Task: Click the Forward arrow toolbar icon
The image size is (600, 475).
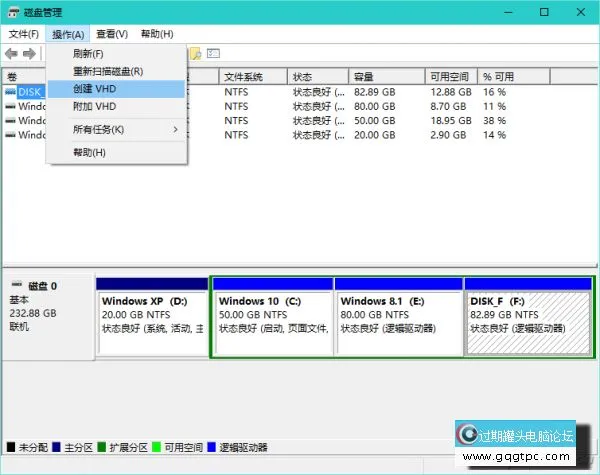Action: [29, 54]
